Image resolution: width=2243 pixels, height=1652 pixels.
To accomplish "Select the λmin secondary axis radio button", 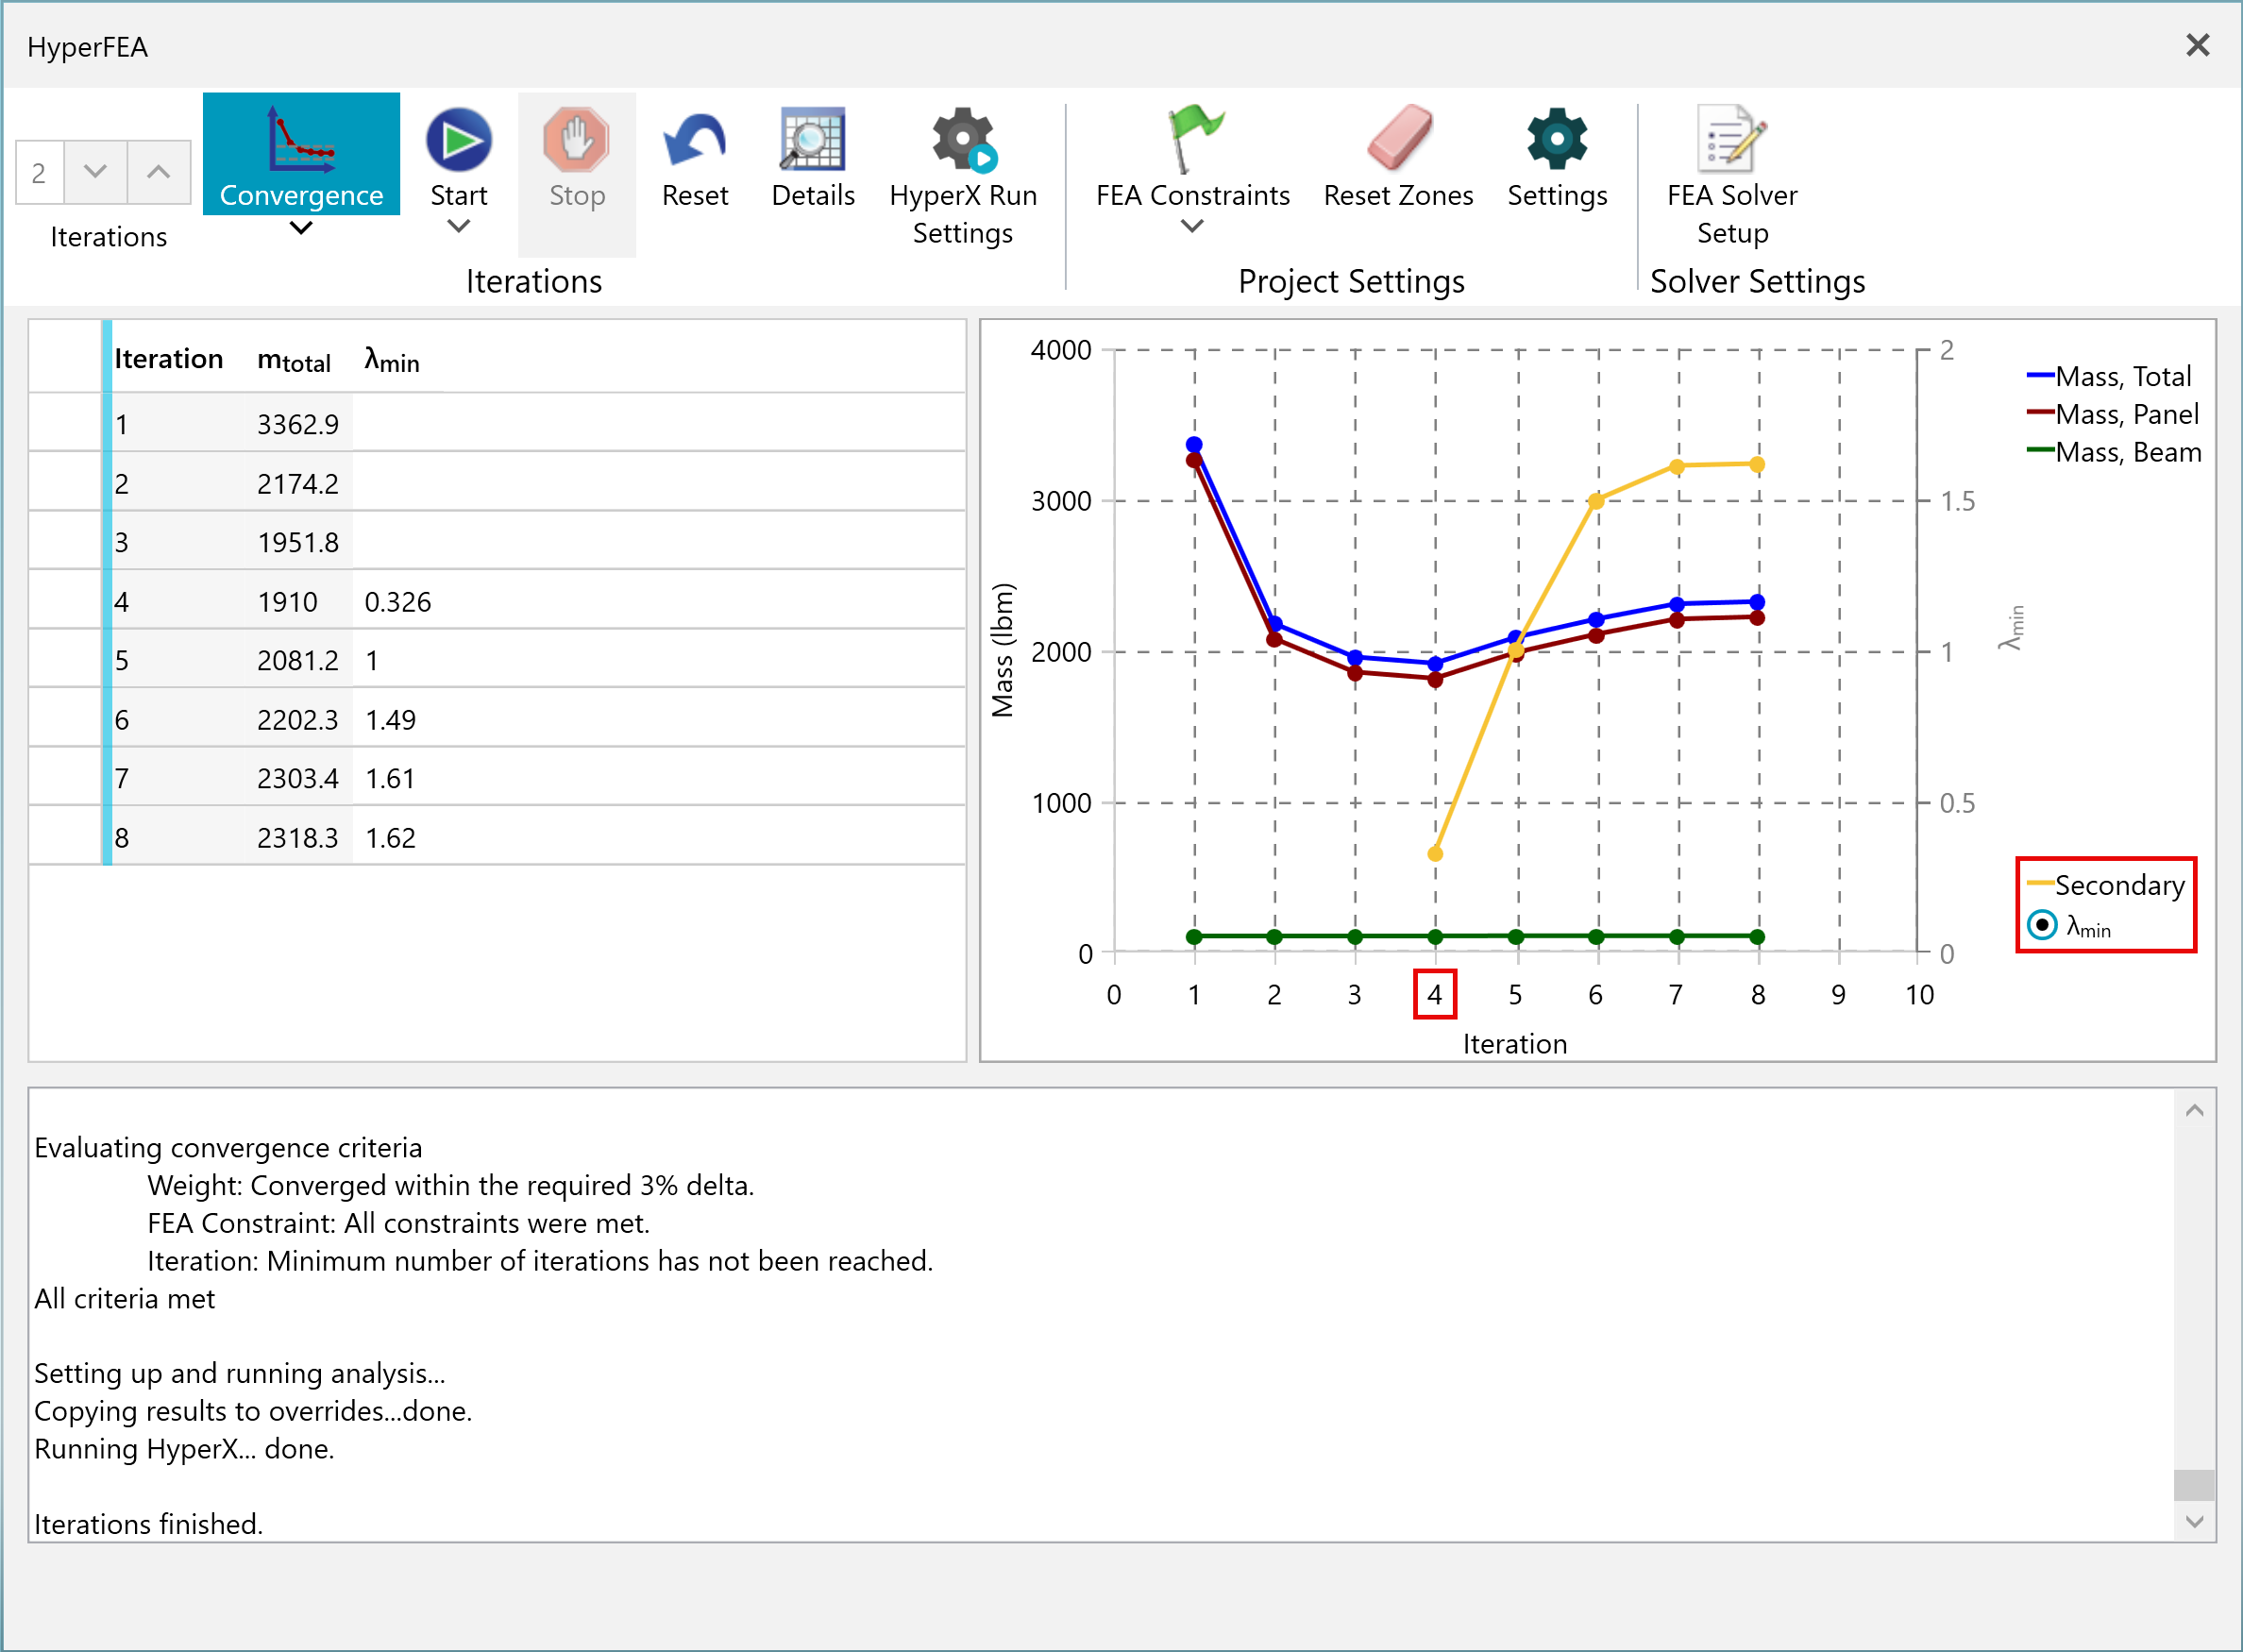I will pos(2042,925).
